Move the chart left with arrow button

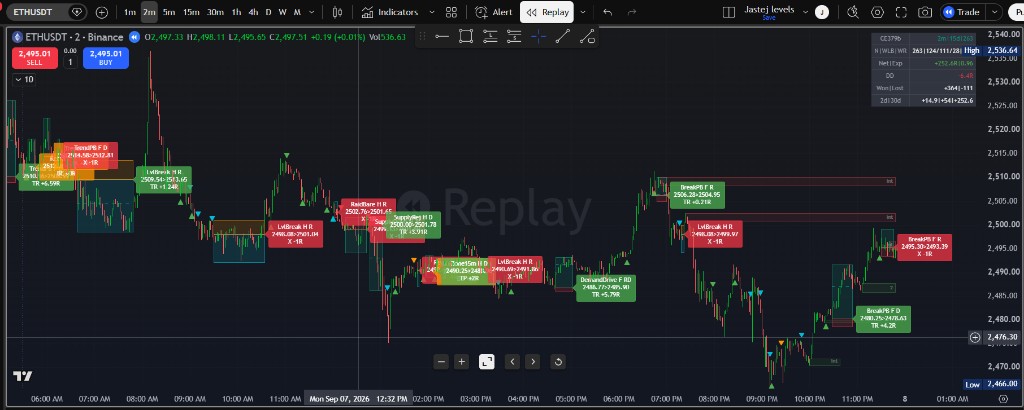[513, 362]
